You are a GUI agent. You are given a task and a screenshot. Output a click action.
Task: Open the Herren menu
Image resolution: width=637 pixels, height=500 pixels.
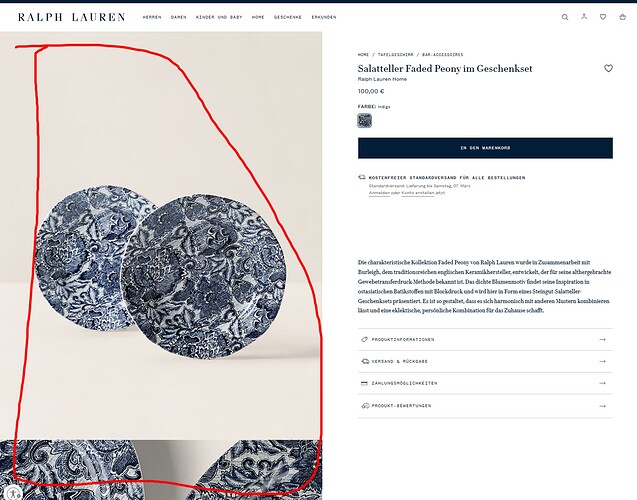[152, 17]
